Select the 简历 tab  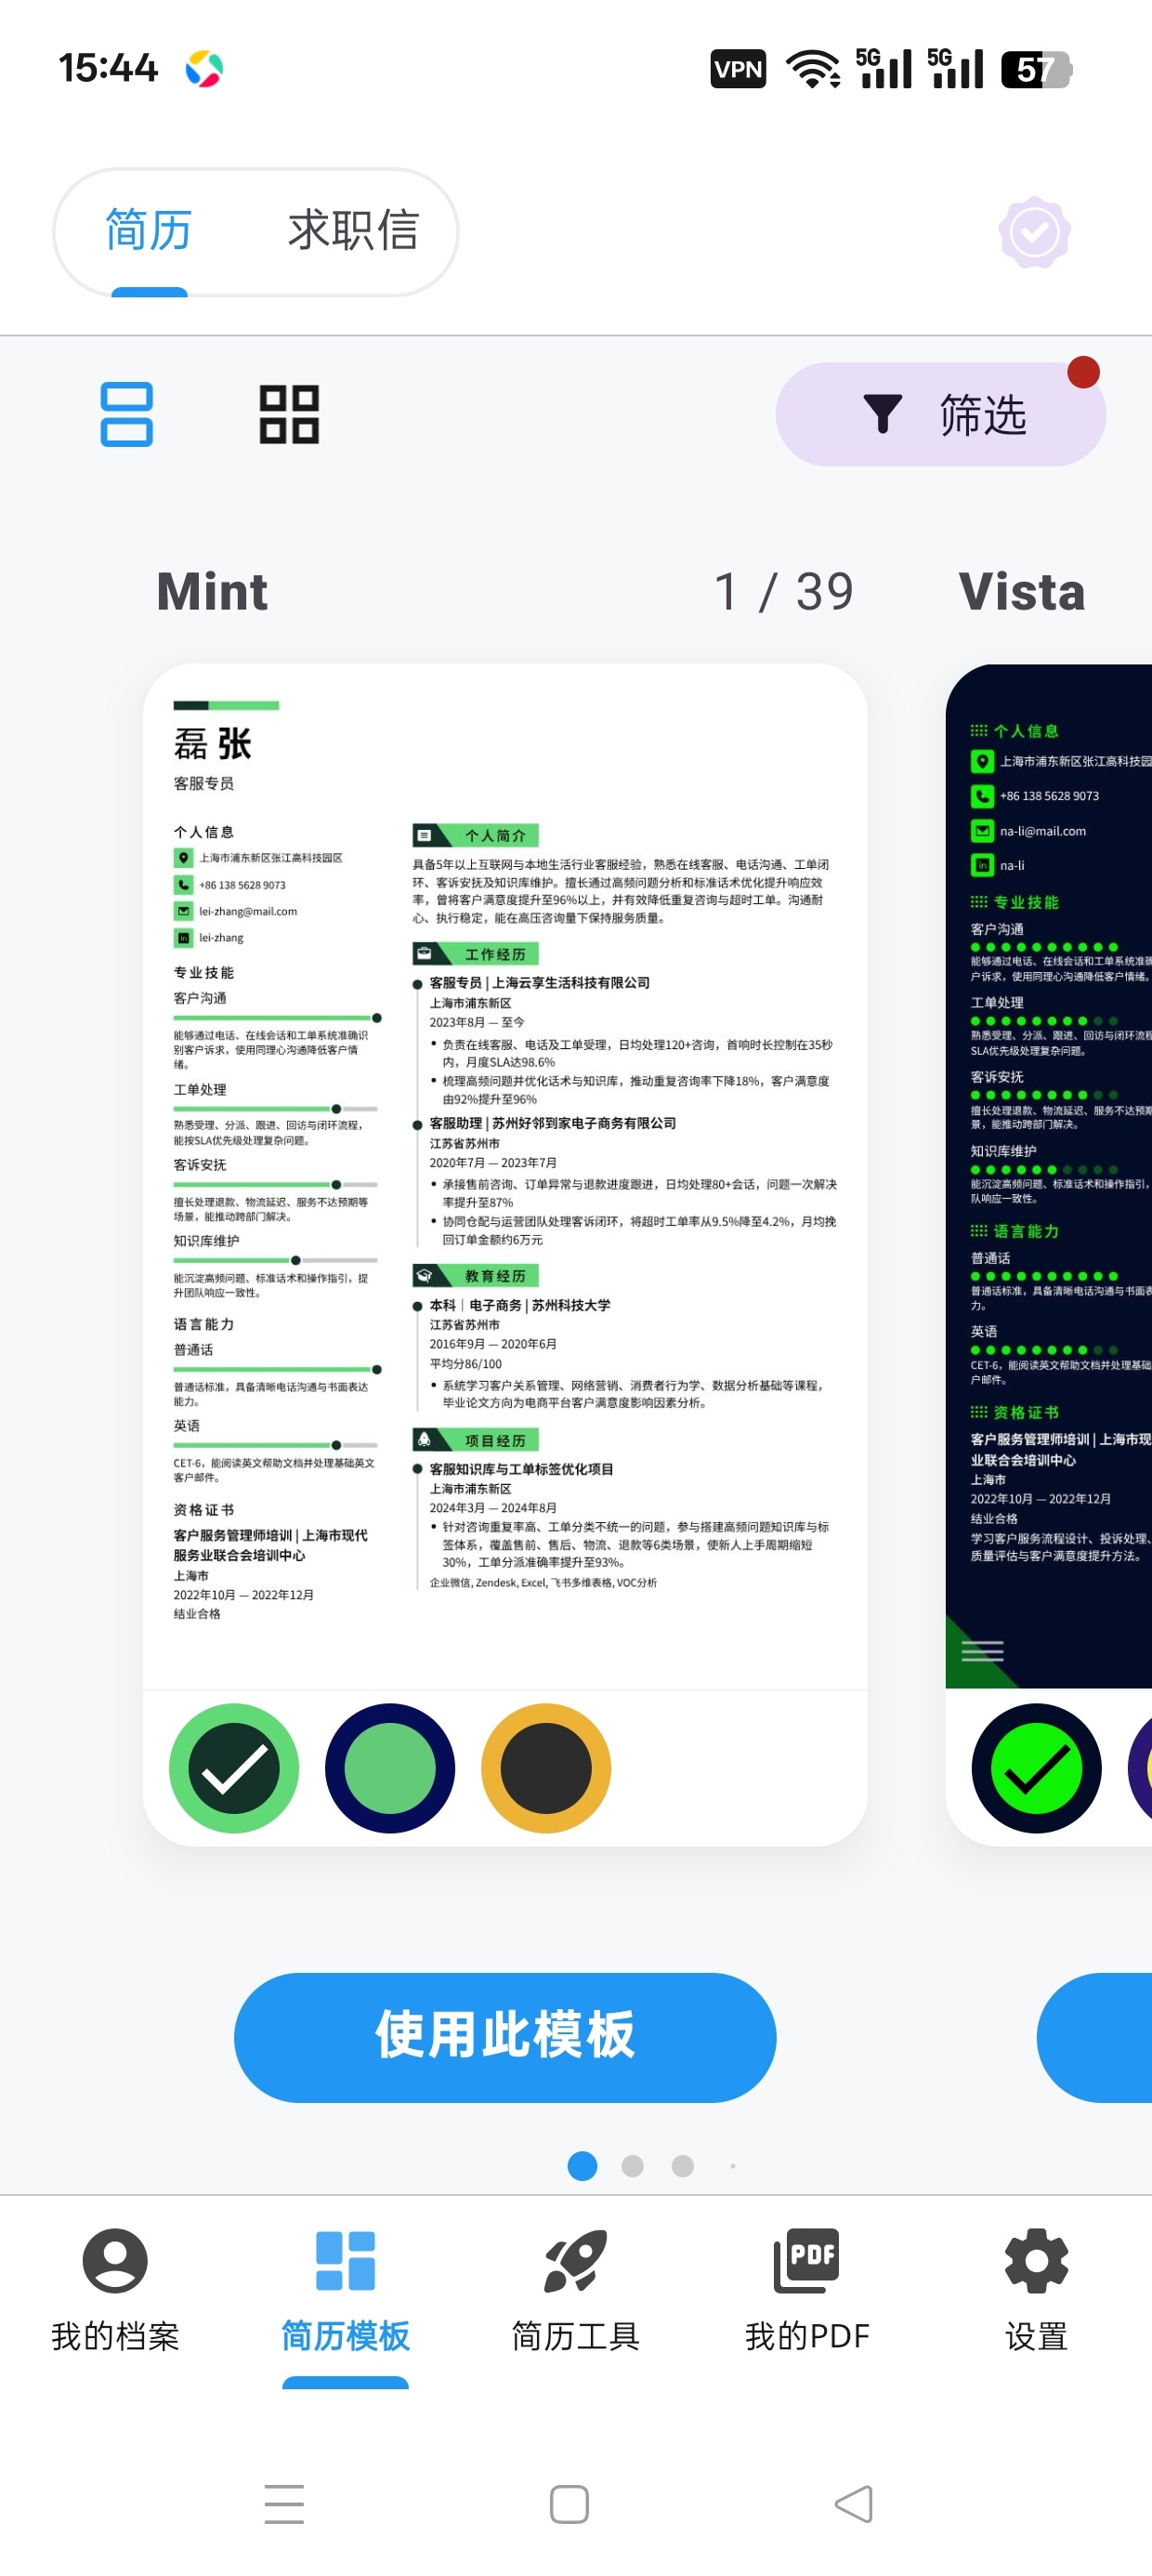149,230
